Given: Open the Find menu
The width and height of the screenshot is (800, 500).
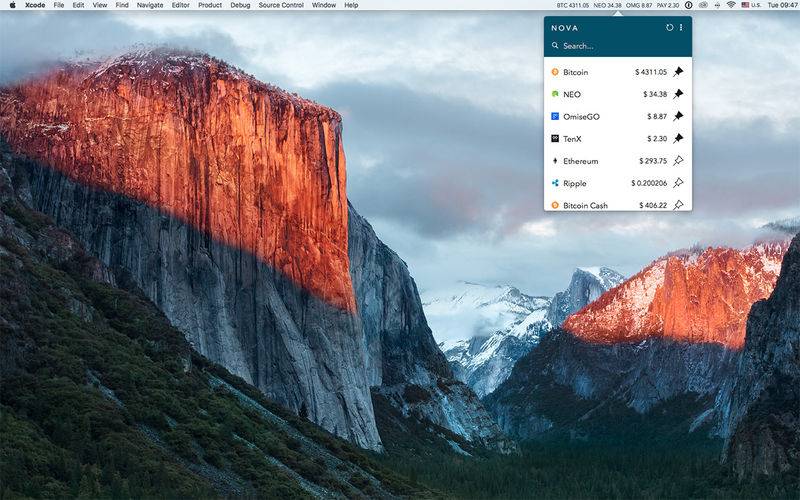Looking at the screenshot, I should click(122, 5).
